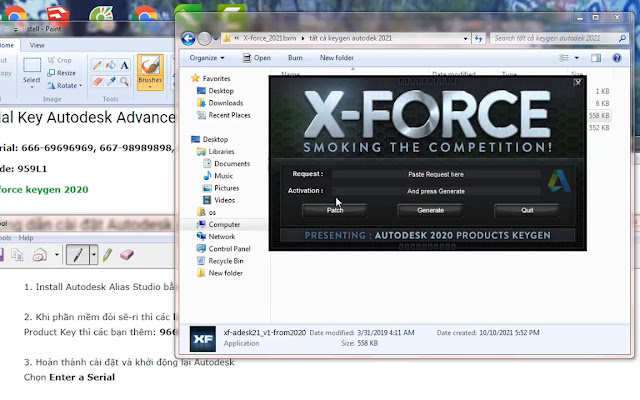Open the Organize menu in Explorer

pos(207,58)
